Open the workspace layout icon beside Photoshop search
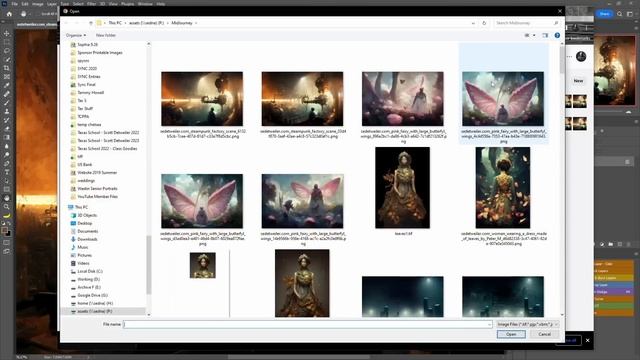This screenshot has height=360, width=640. [630, 14]
